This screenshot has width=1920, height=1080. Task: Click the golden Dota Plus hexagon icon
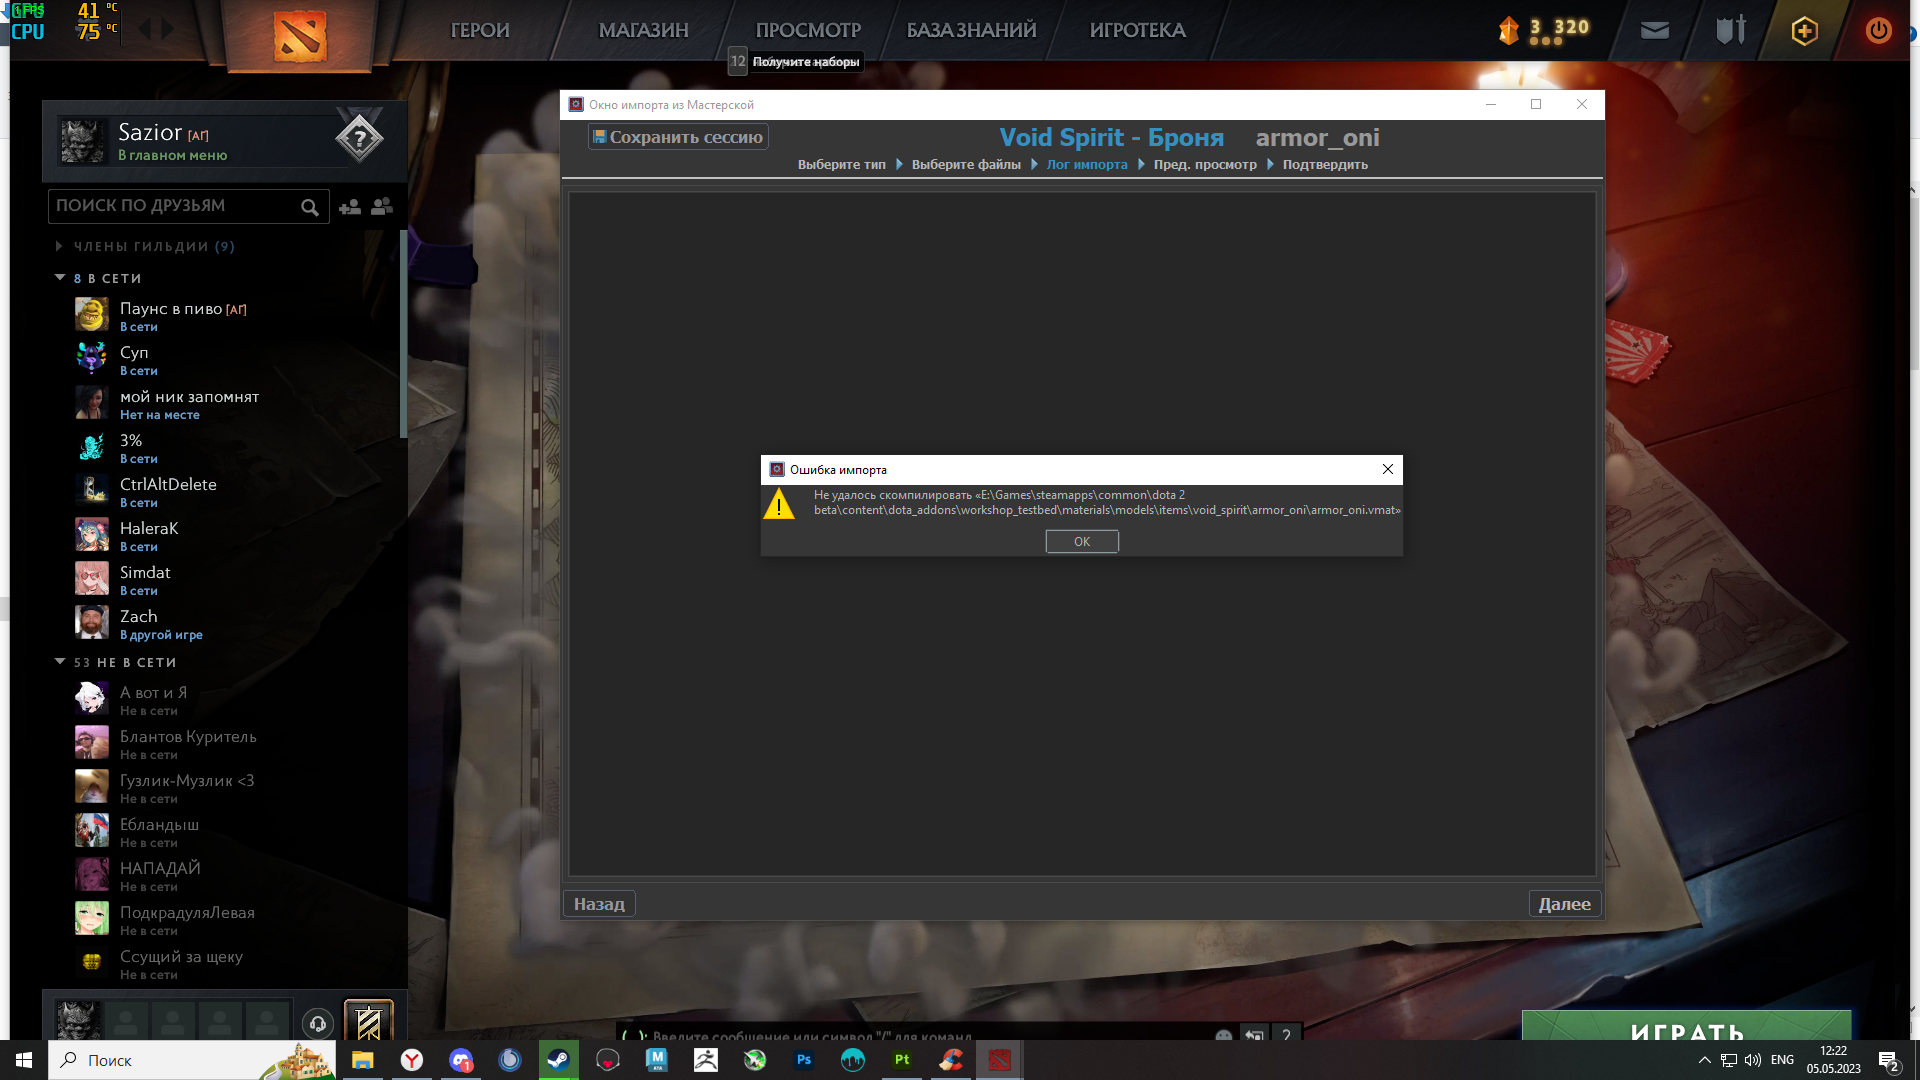(1803, 29)
